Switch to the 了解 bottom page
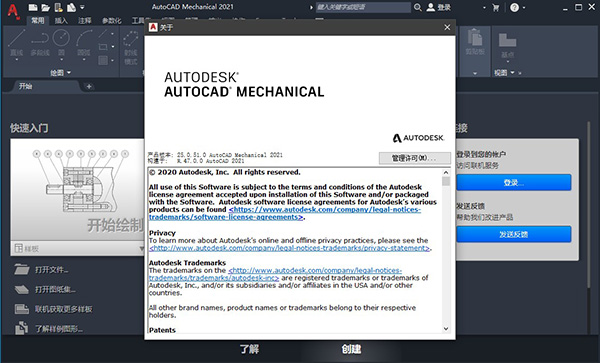The image size is (600, 363). coord(249,349)
